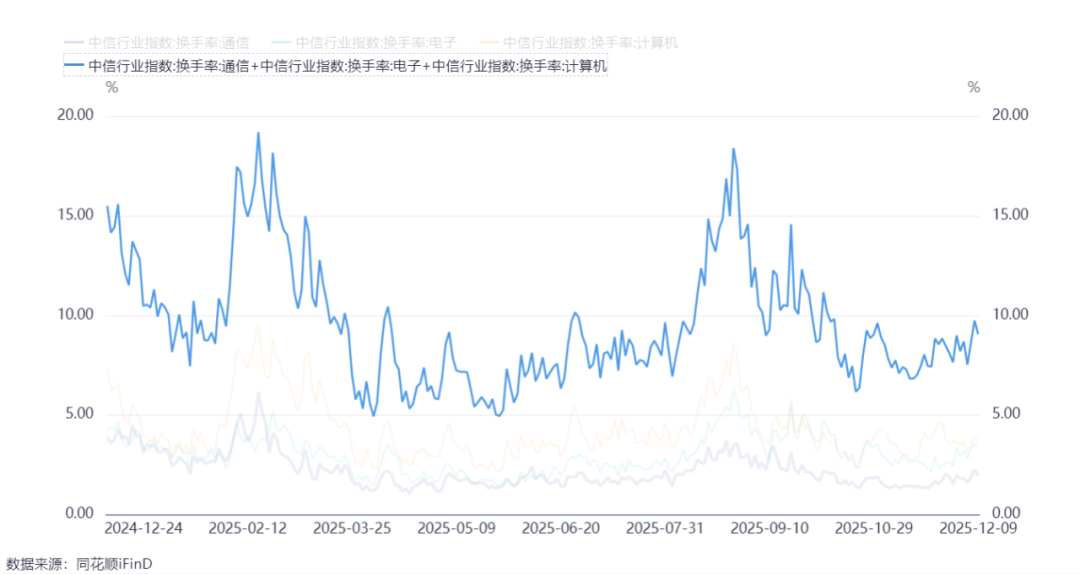Screen dimensions: 1080x574
Task: Click the 2025-05-09 x-axis date label
Action: click(x=457, y=529)
